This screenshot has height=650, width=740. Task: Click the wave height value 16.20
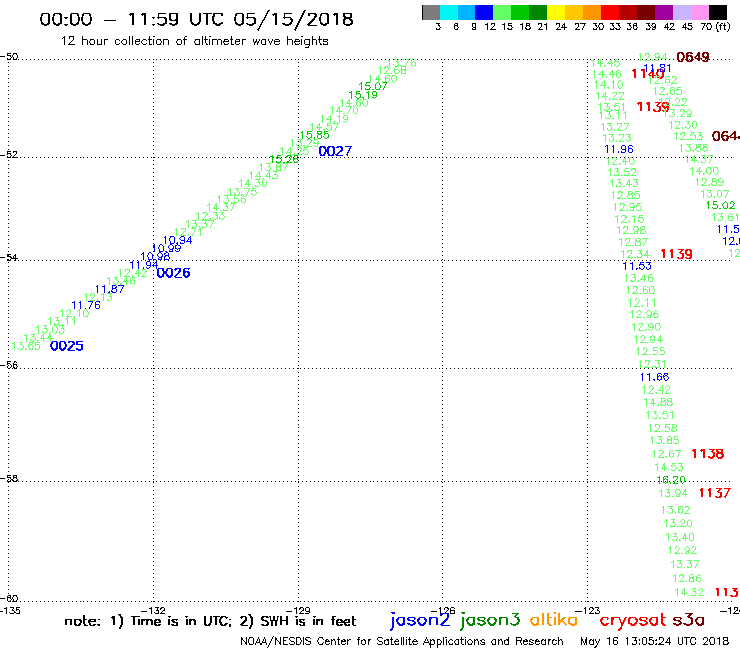671,480
